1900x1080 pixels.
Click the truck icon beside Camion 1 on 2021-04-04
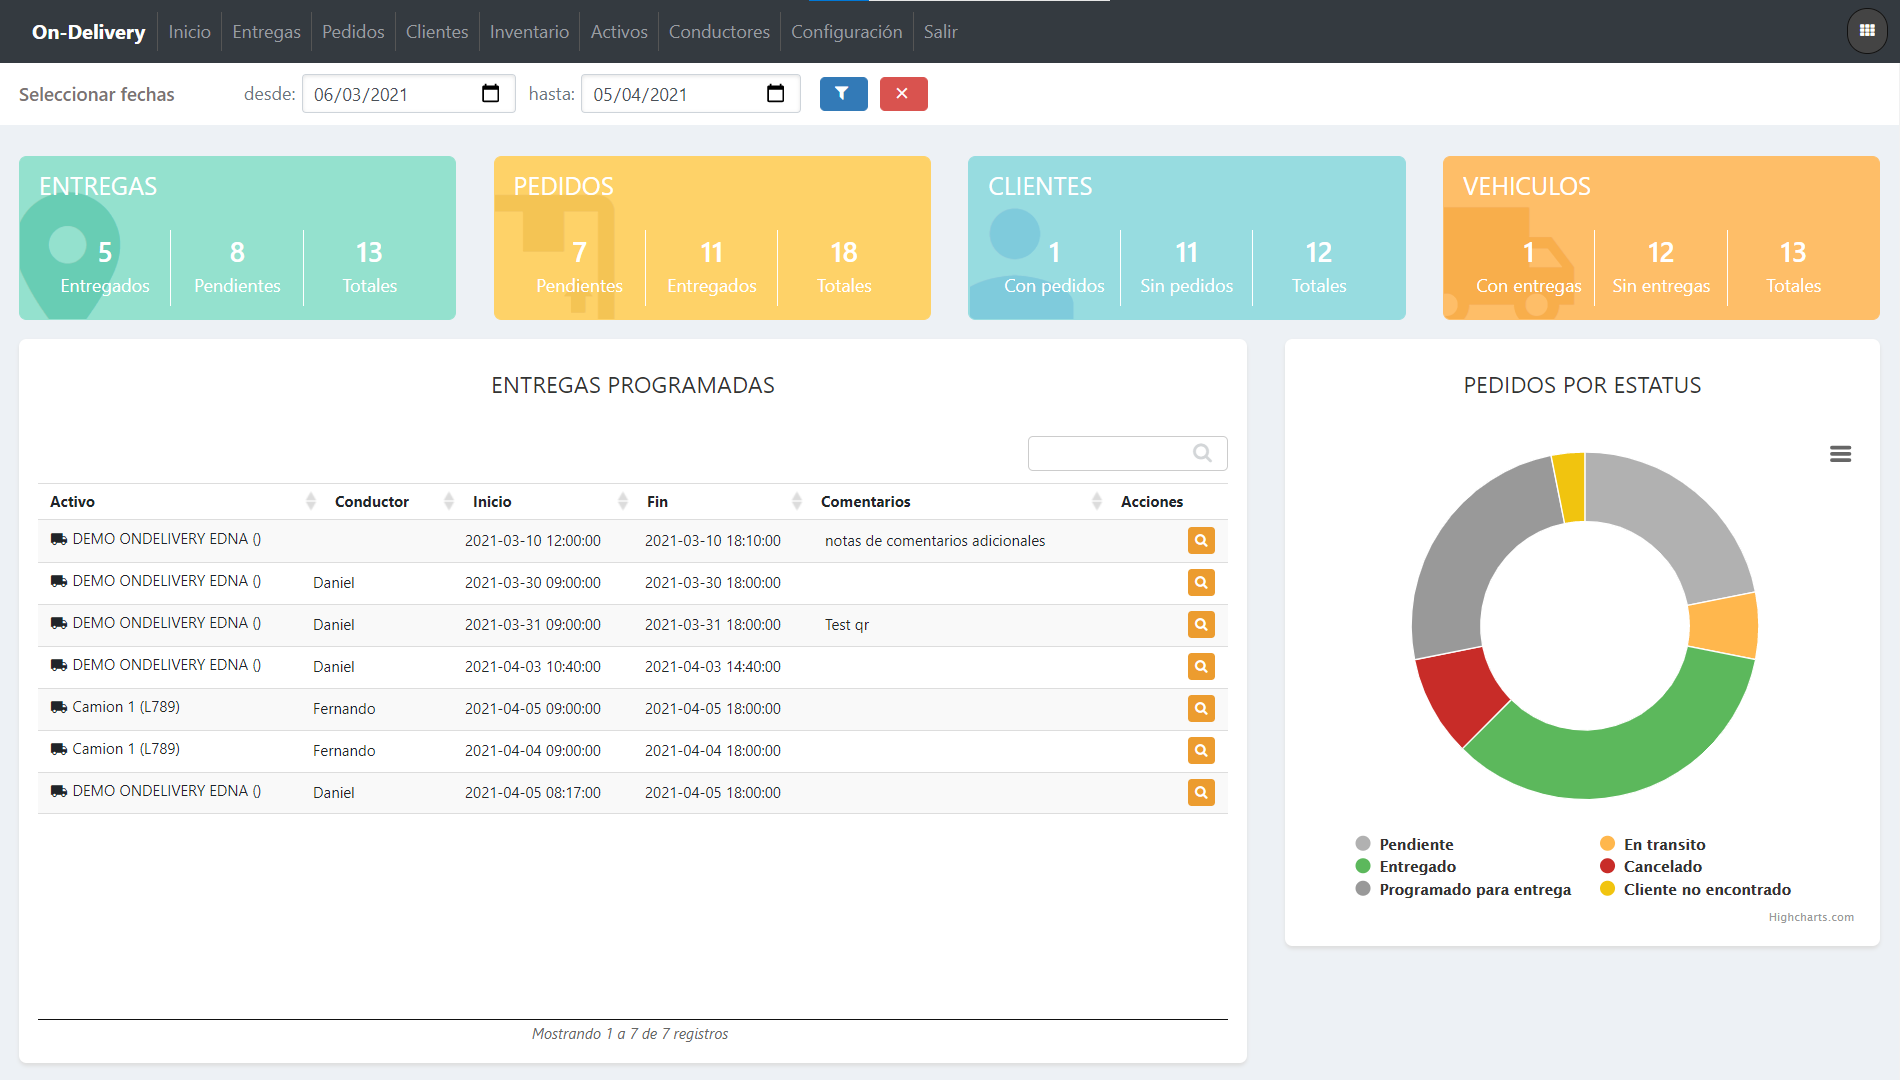coord(59,749)
